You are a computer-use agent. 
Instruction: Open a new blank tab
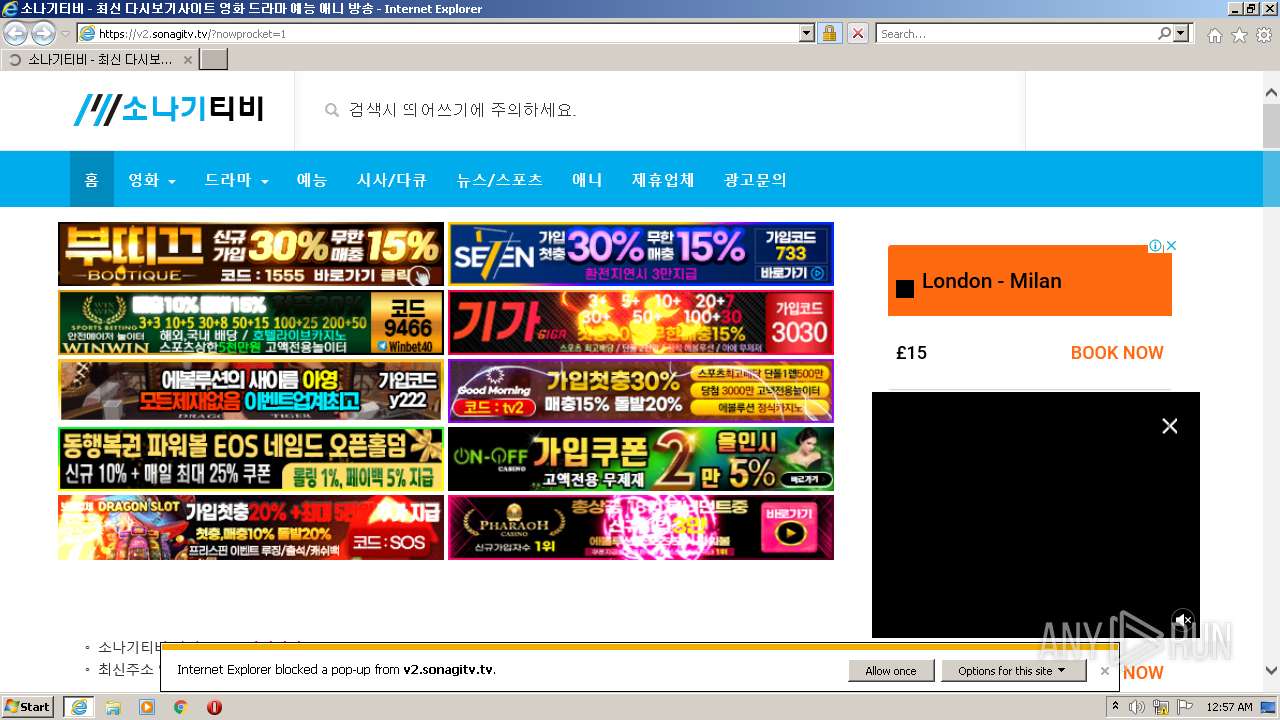214,59
